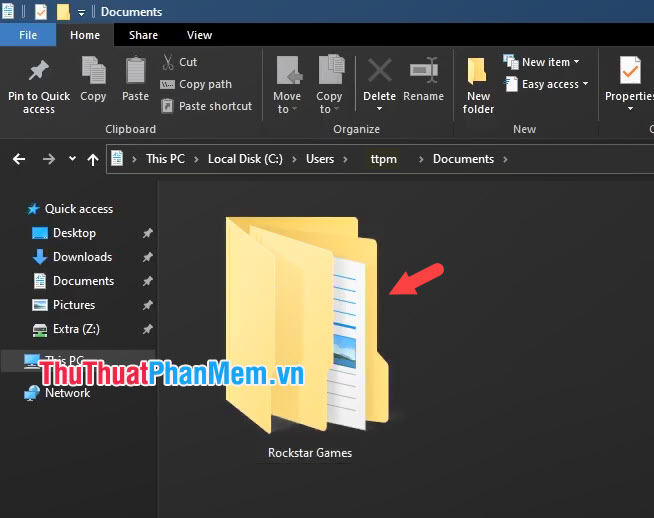Click the Easy access icon
This screenshot has width=654, height=518.
(x=511, y=84)
